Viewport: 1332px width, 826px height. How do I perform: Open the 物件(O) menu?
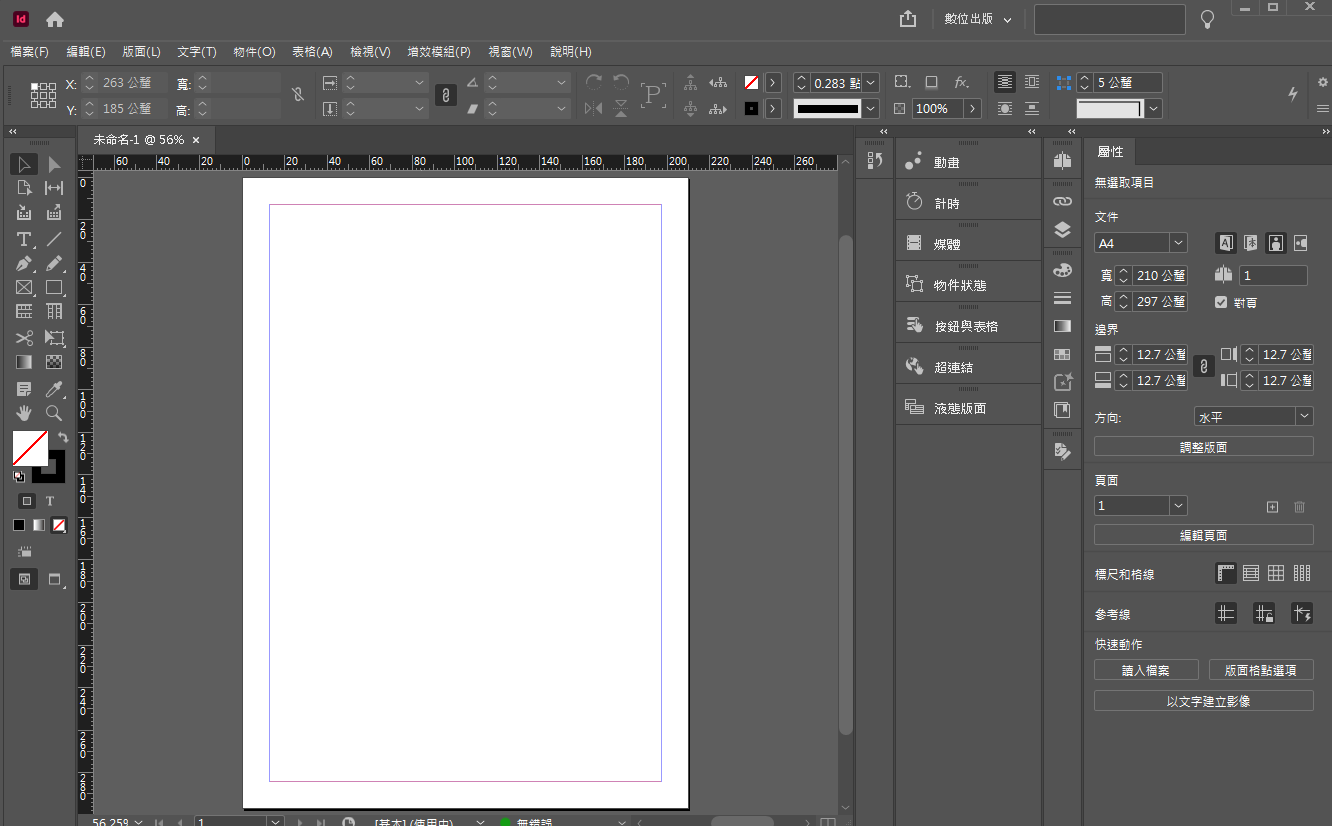point(254,52)
